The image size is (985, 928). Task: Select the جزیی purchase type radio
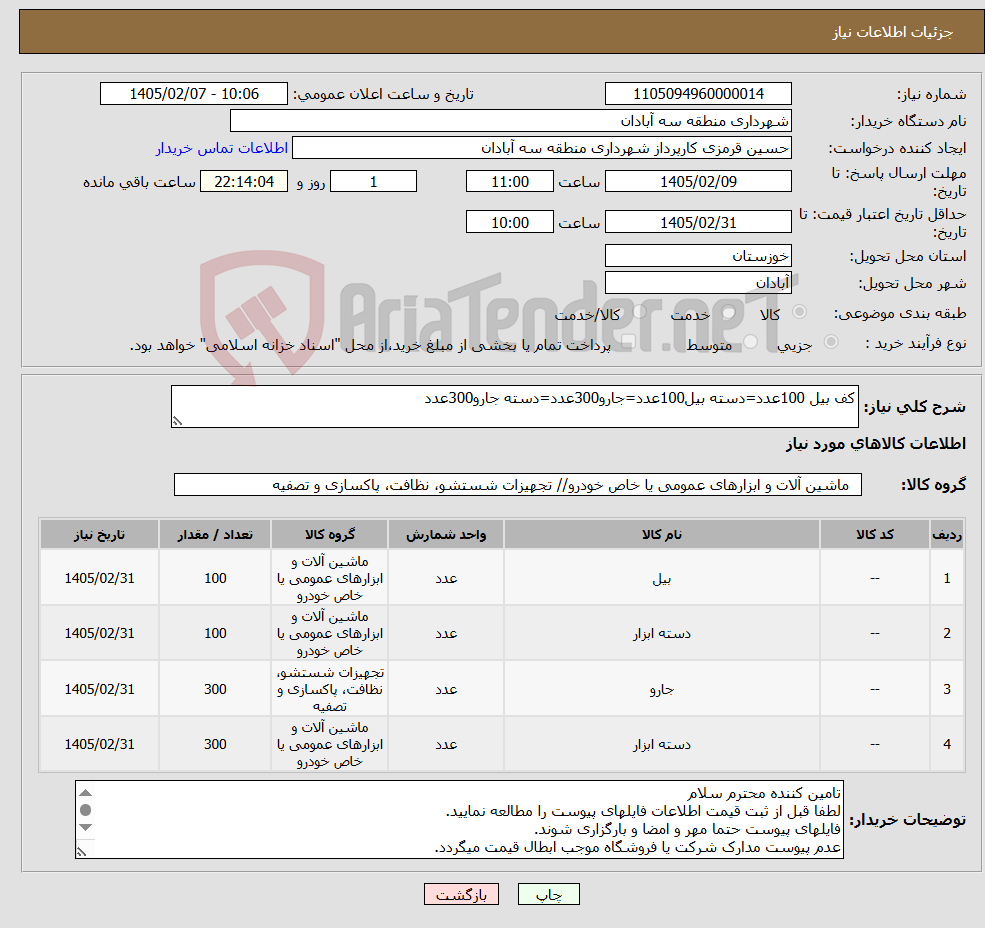click(x=830, y=341)
